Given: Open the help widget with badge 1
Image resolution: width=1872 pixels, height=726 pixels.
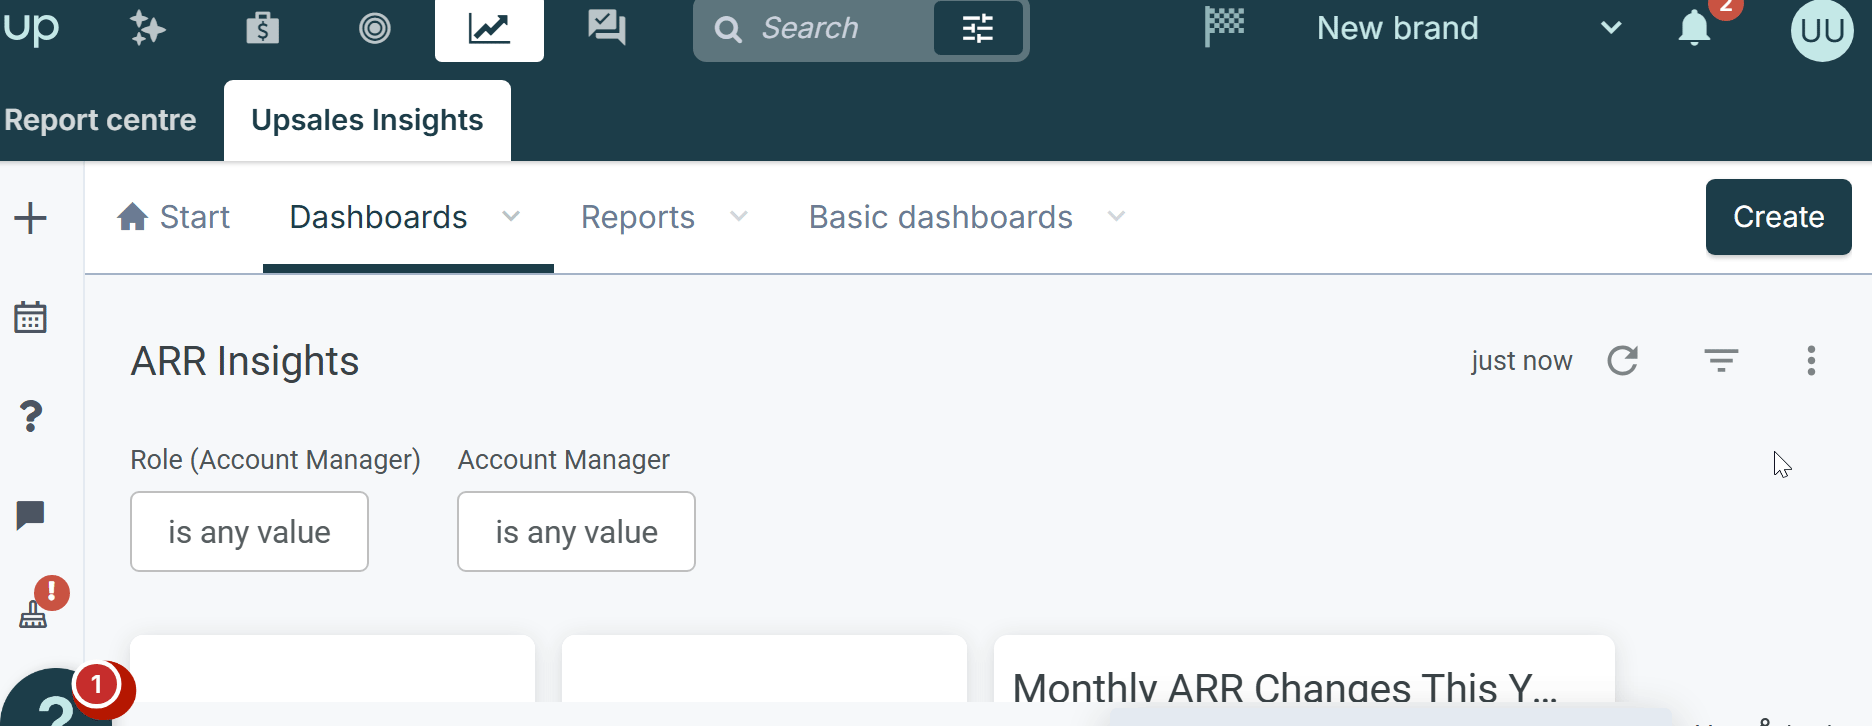Looking at the screenshot, I should pos(56,700).
